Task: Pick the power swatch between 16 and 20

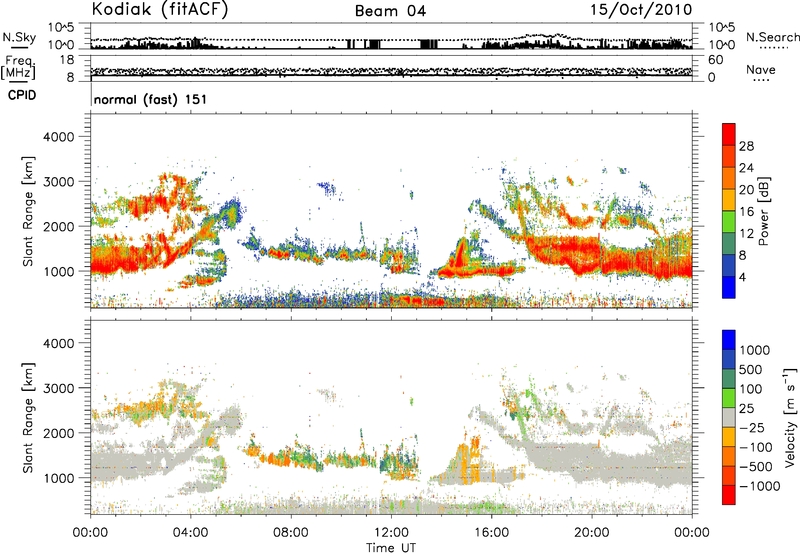Action: (729, 200)
